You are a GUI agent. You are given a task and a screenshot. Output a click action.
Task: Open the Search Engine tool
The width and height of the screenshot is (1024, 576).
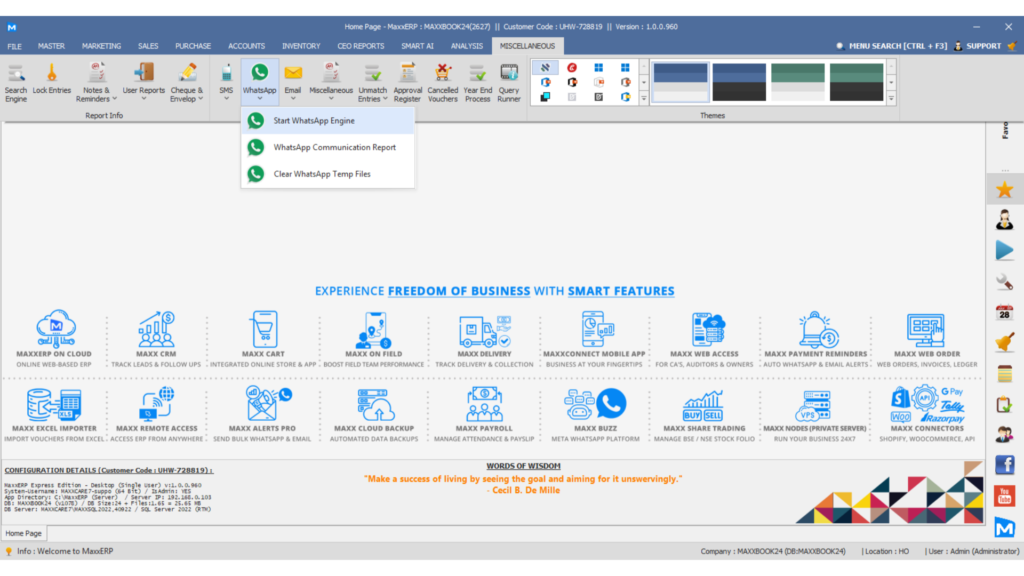pyautogui.click(x=16, y=83)
